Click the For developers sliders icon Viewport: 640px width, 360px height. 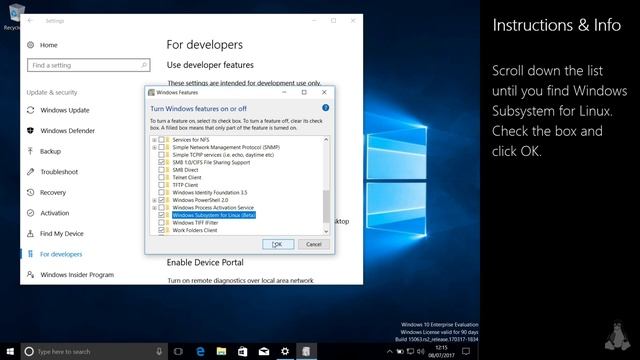(31, 254)
